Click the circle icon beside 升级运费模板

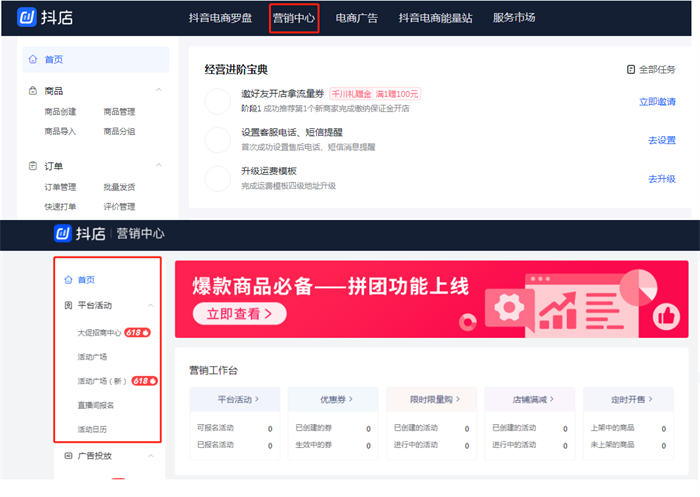217,179
